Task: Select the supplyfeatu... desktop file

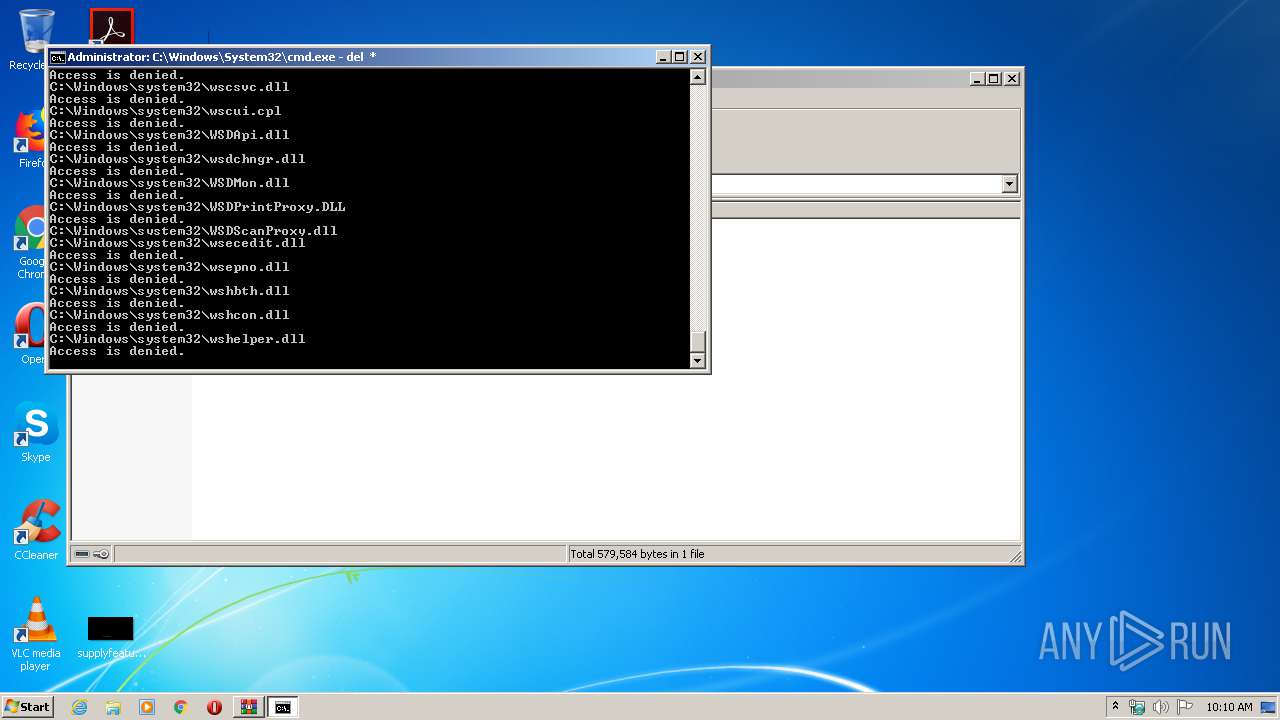Action: 111,637
